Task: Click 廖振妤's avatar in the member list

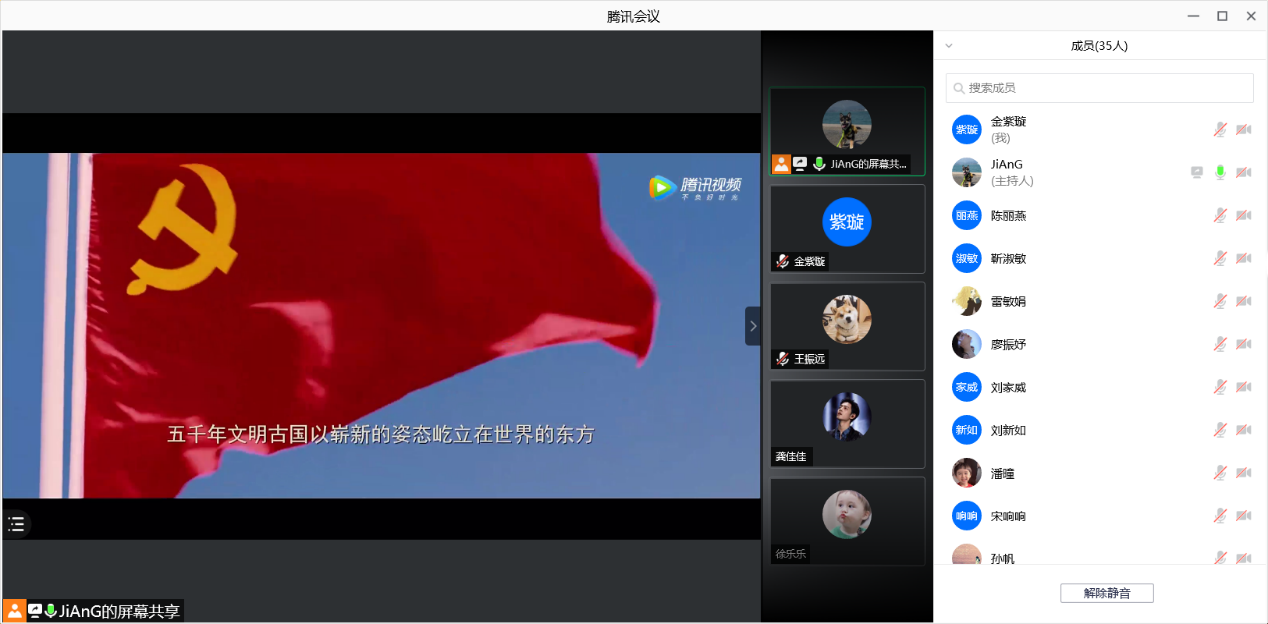Action: click(x=967, y=344)
